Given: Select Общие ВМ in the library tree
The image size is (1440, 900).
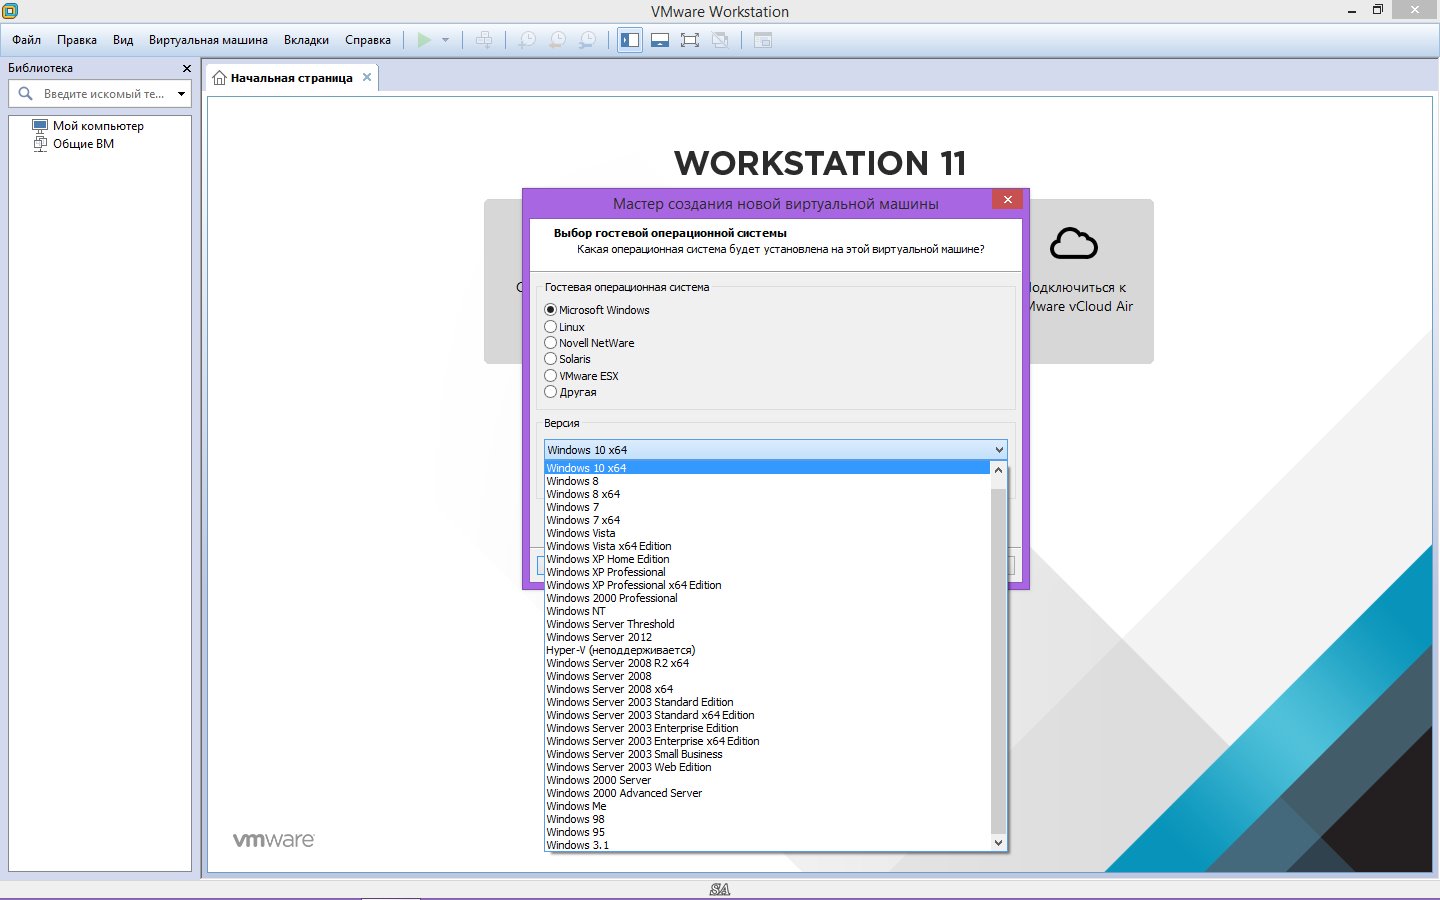Looking at the screenshot, I should tap(83, 144).
